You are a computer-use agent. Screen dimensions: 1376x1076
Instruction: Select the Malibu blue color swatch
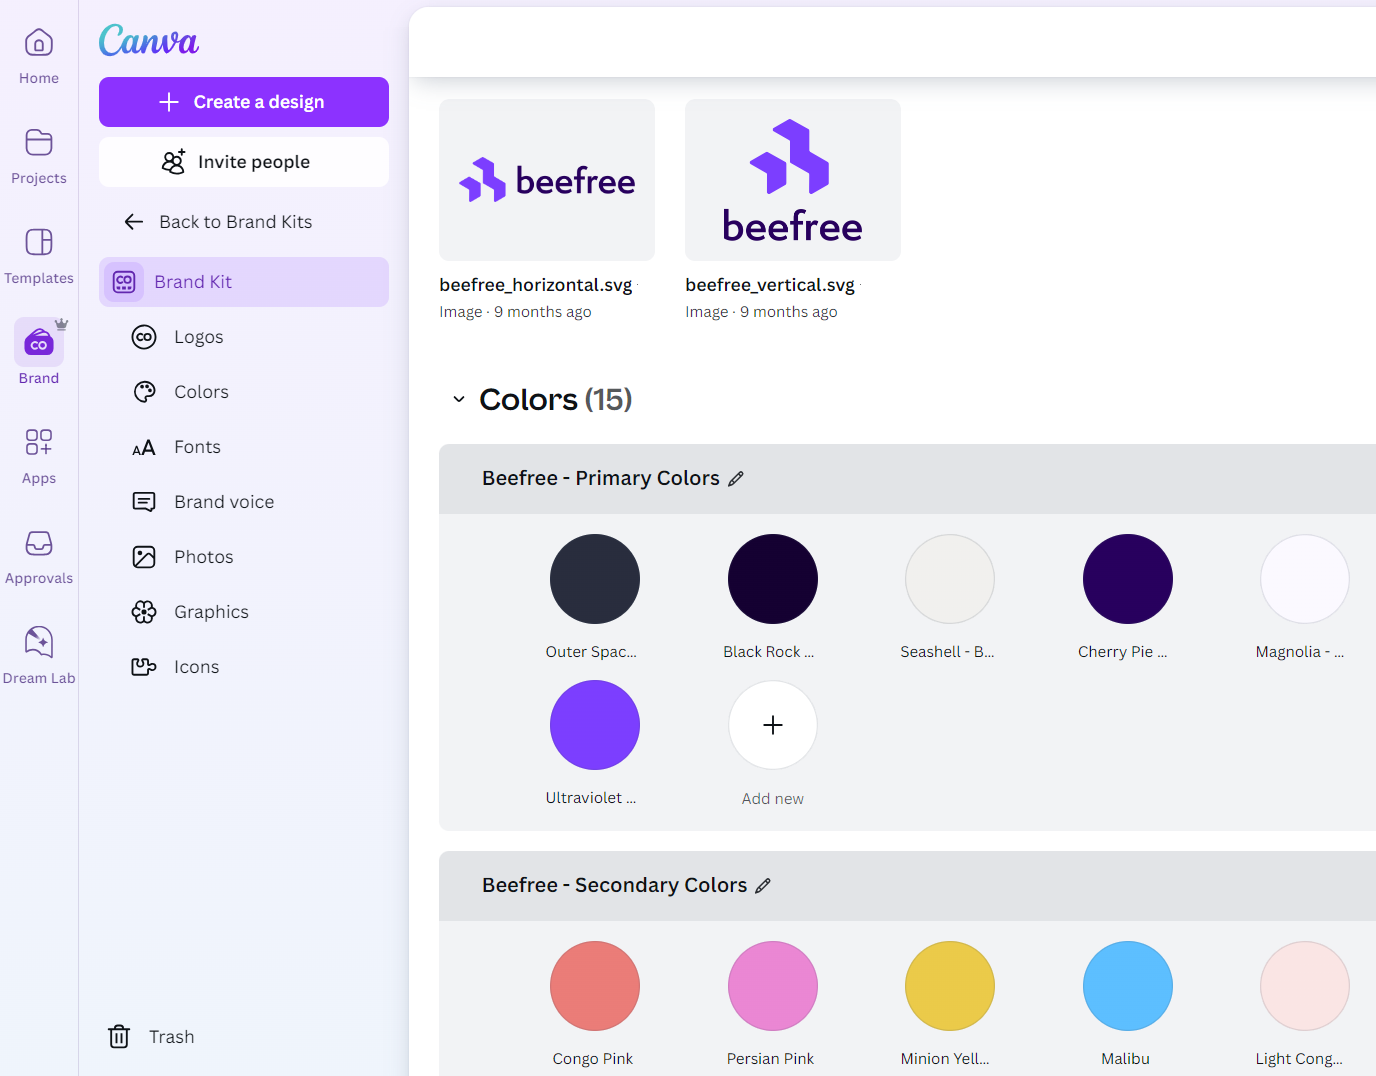[1128, 986]
